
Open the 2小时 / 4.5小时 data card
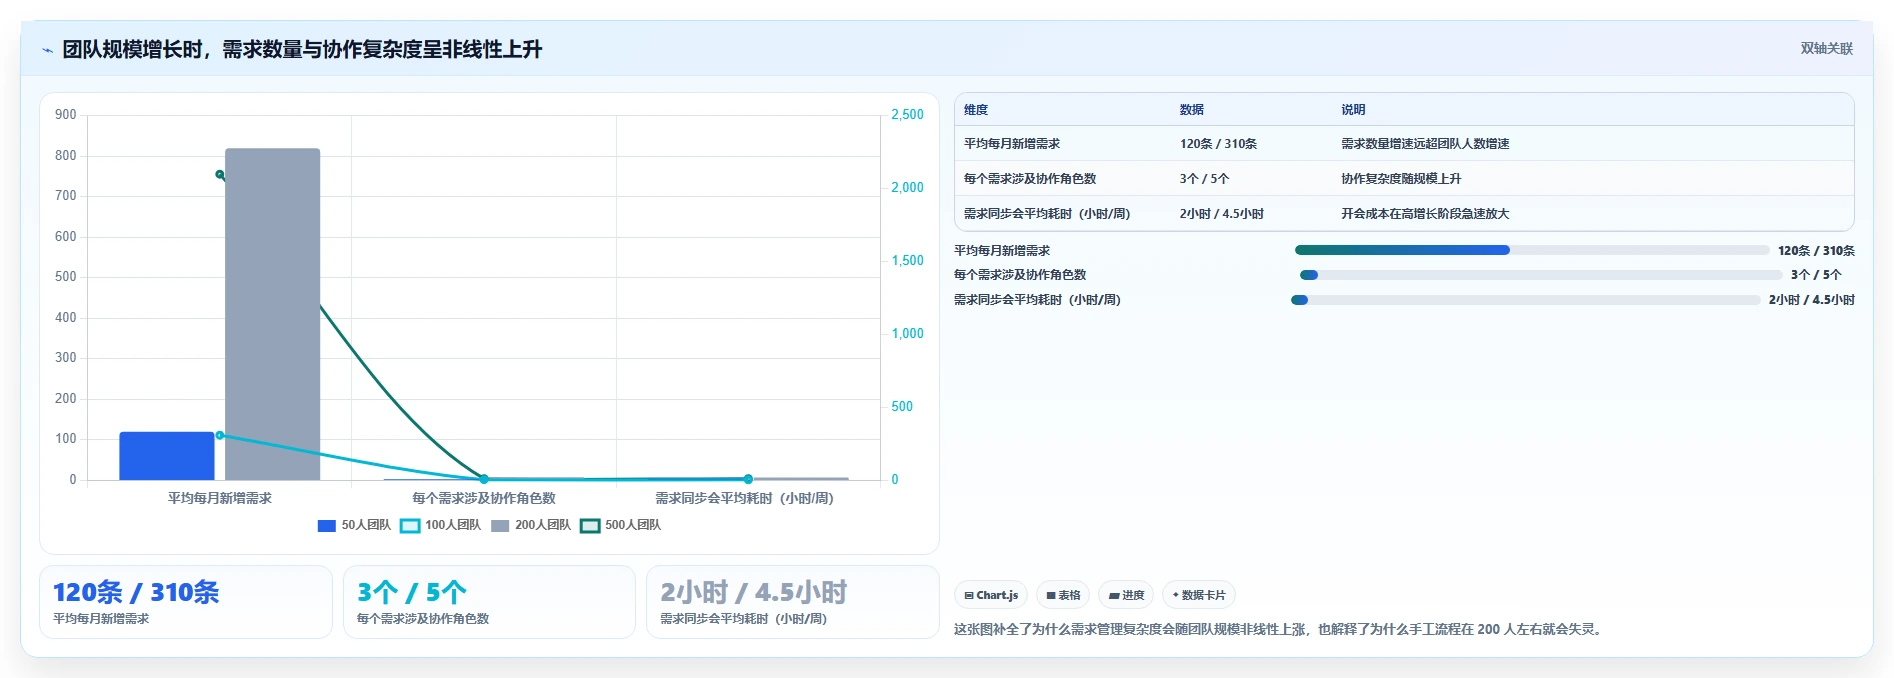pos(793,602)
